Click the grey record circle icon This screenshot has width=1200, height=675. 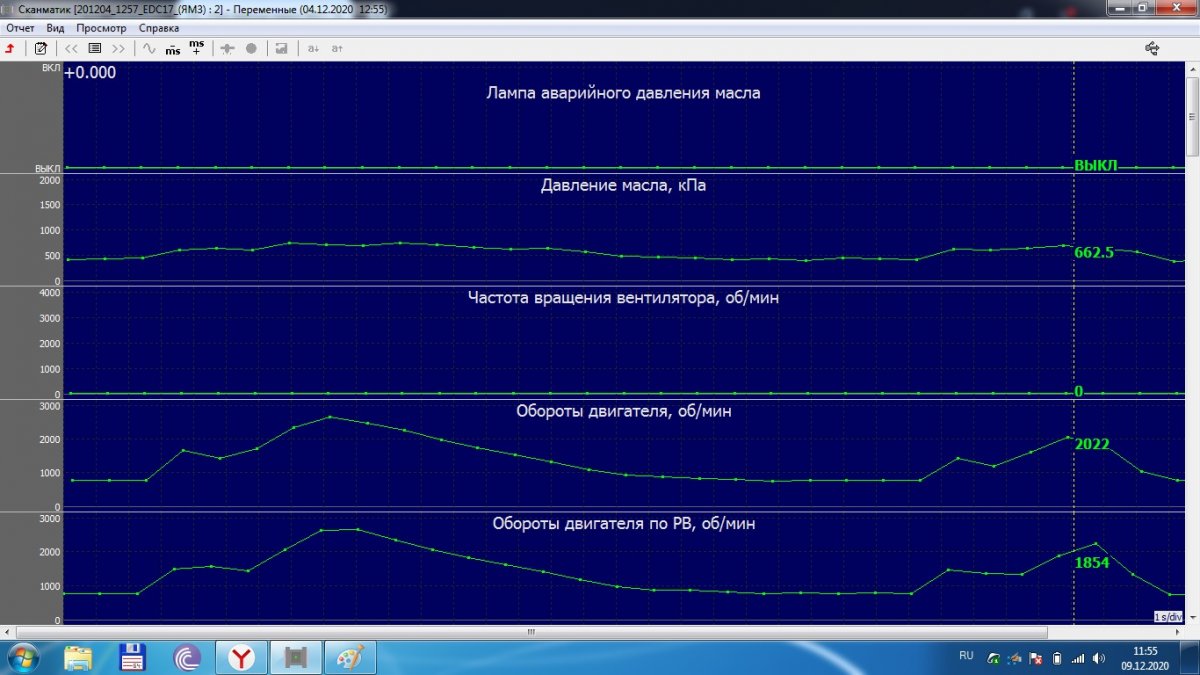coord(251,48)
